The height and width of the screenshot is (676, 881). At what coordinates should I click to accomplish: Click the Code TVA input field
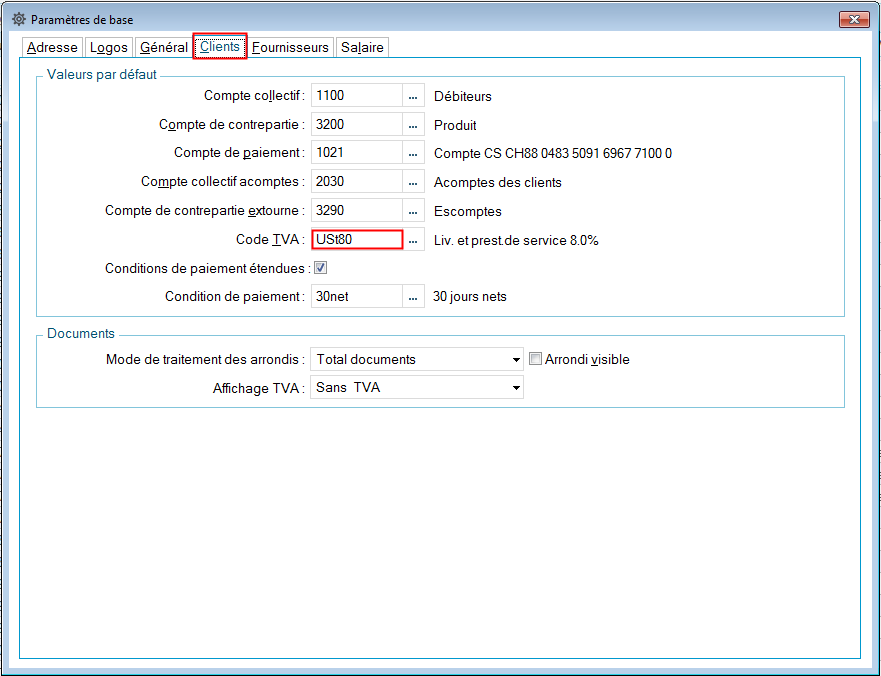click(356, 240)
